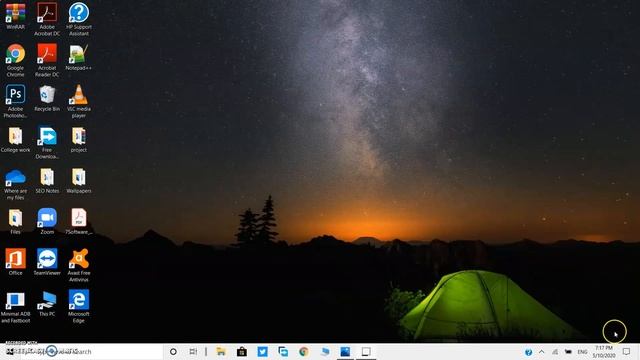This screenshot has width=640, height=360.
Task: Select the Zoom desktop shortcut
Action: 47,221
